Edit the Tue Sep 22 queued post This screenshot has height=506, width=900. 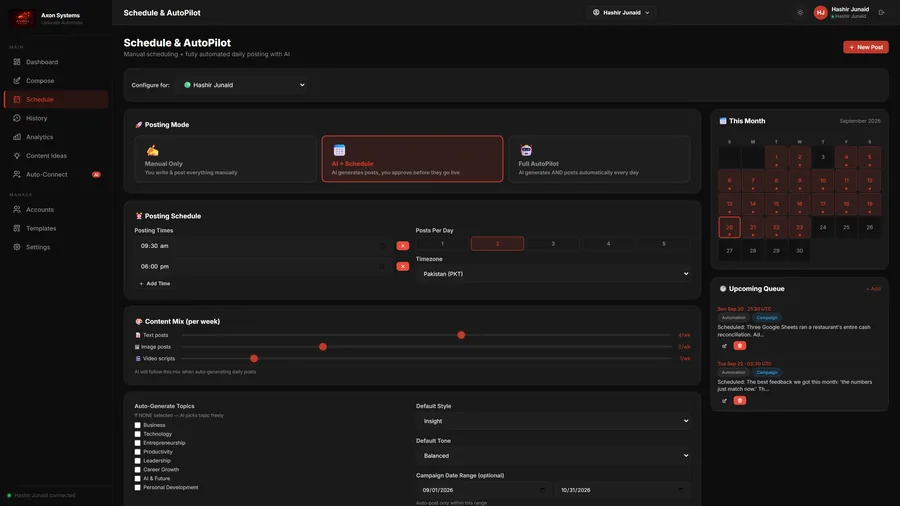point(724,401)
